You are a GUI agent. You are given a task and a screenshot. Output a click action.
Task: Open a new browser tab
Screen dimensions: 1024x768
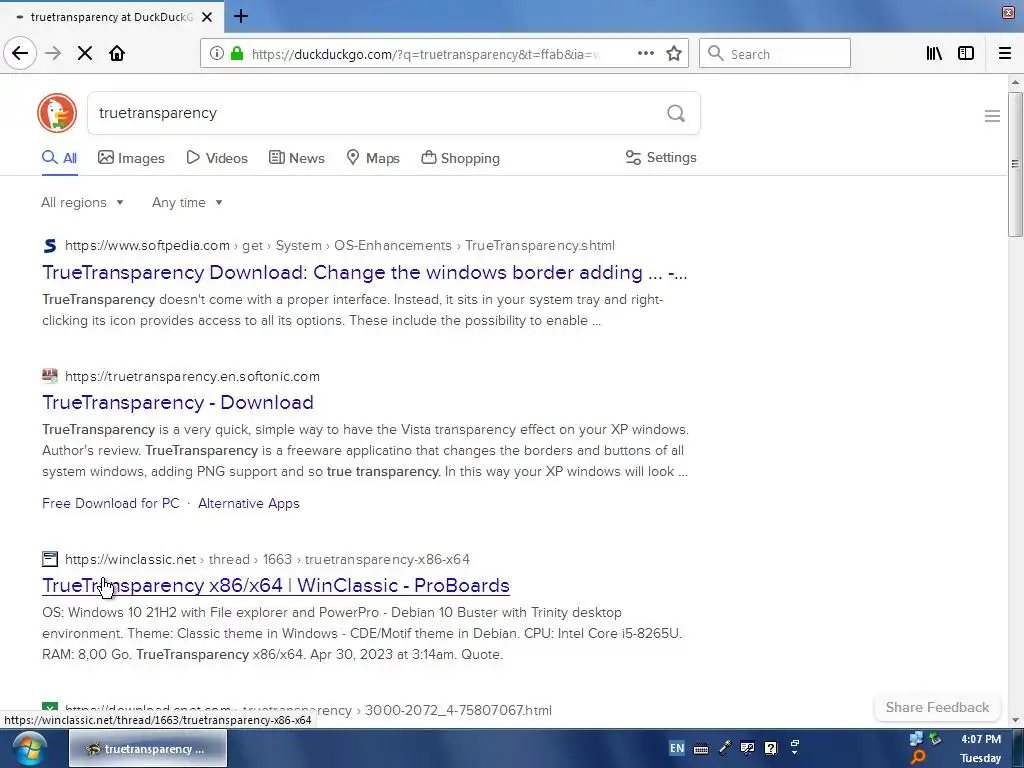pos(240,16)
